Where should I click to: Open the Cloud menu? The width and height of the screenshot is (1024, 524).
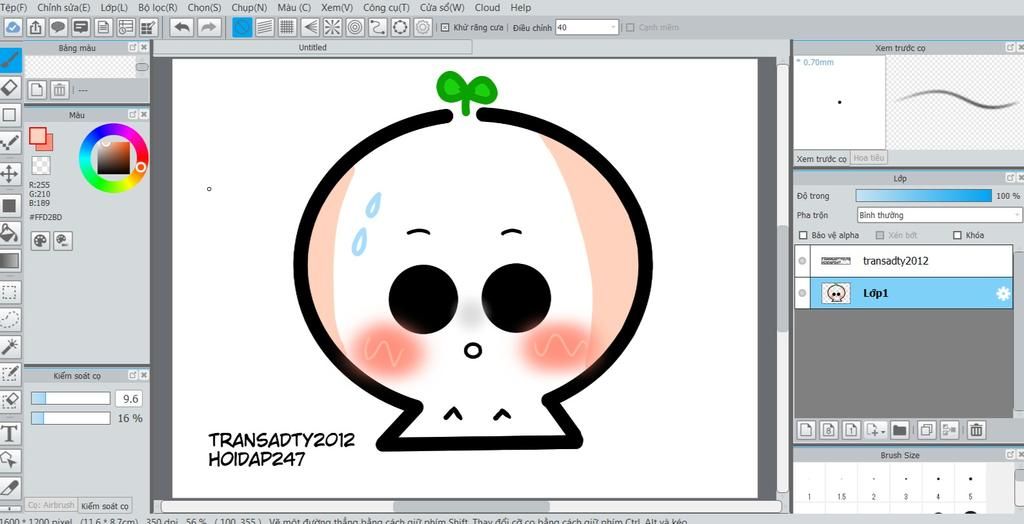[x=487, y=8]
